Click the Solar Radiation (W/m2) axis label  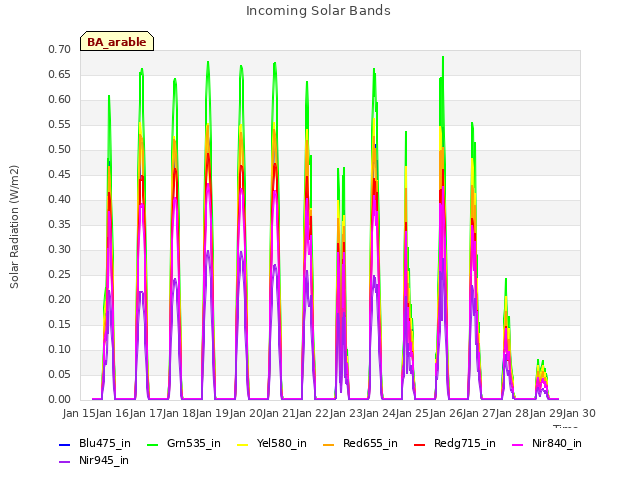14,227
